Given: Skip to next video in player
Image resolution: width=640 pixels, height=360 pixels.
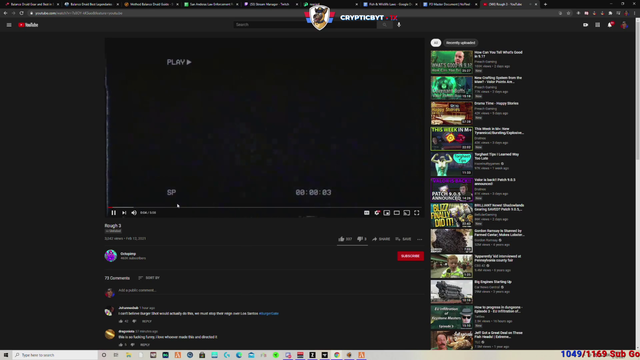Looking at the screenshot, I should pyautogui.click(x=124, y=213).
